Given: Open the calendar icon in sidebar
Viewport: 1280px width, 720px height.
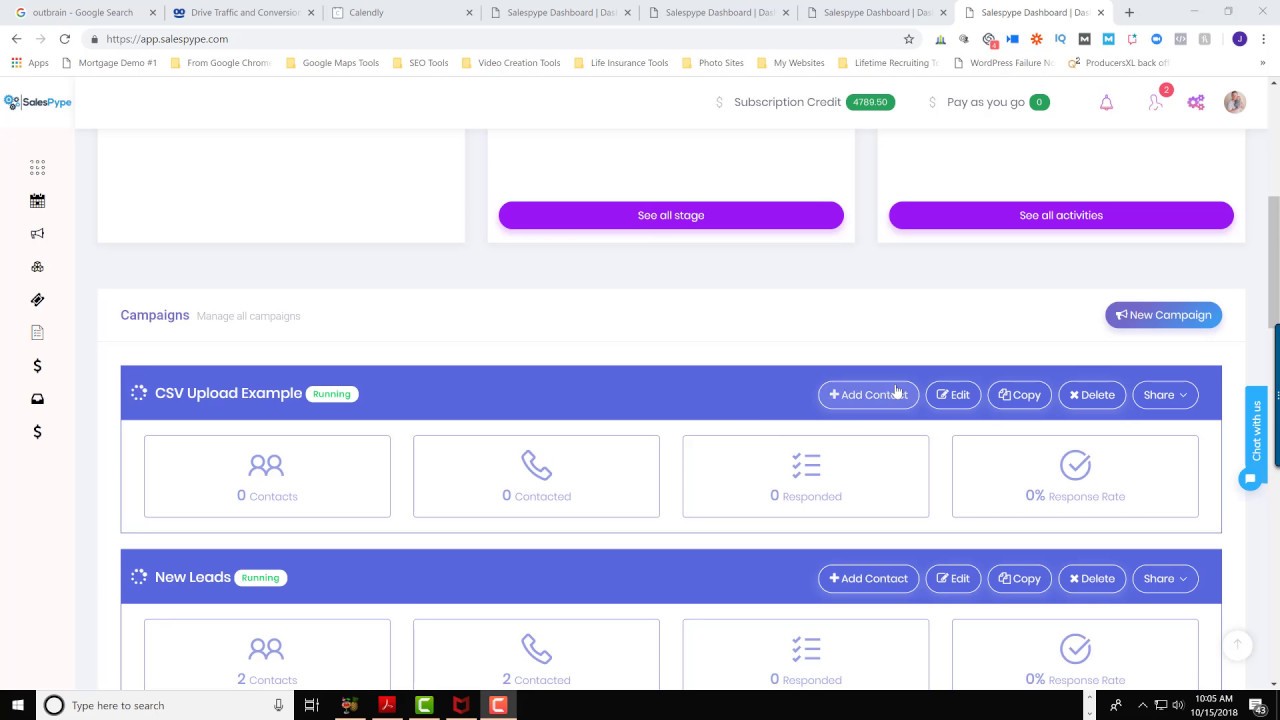Looking at the screenshot, I should 37,201.
